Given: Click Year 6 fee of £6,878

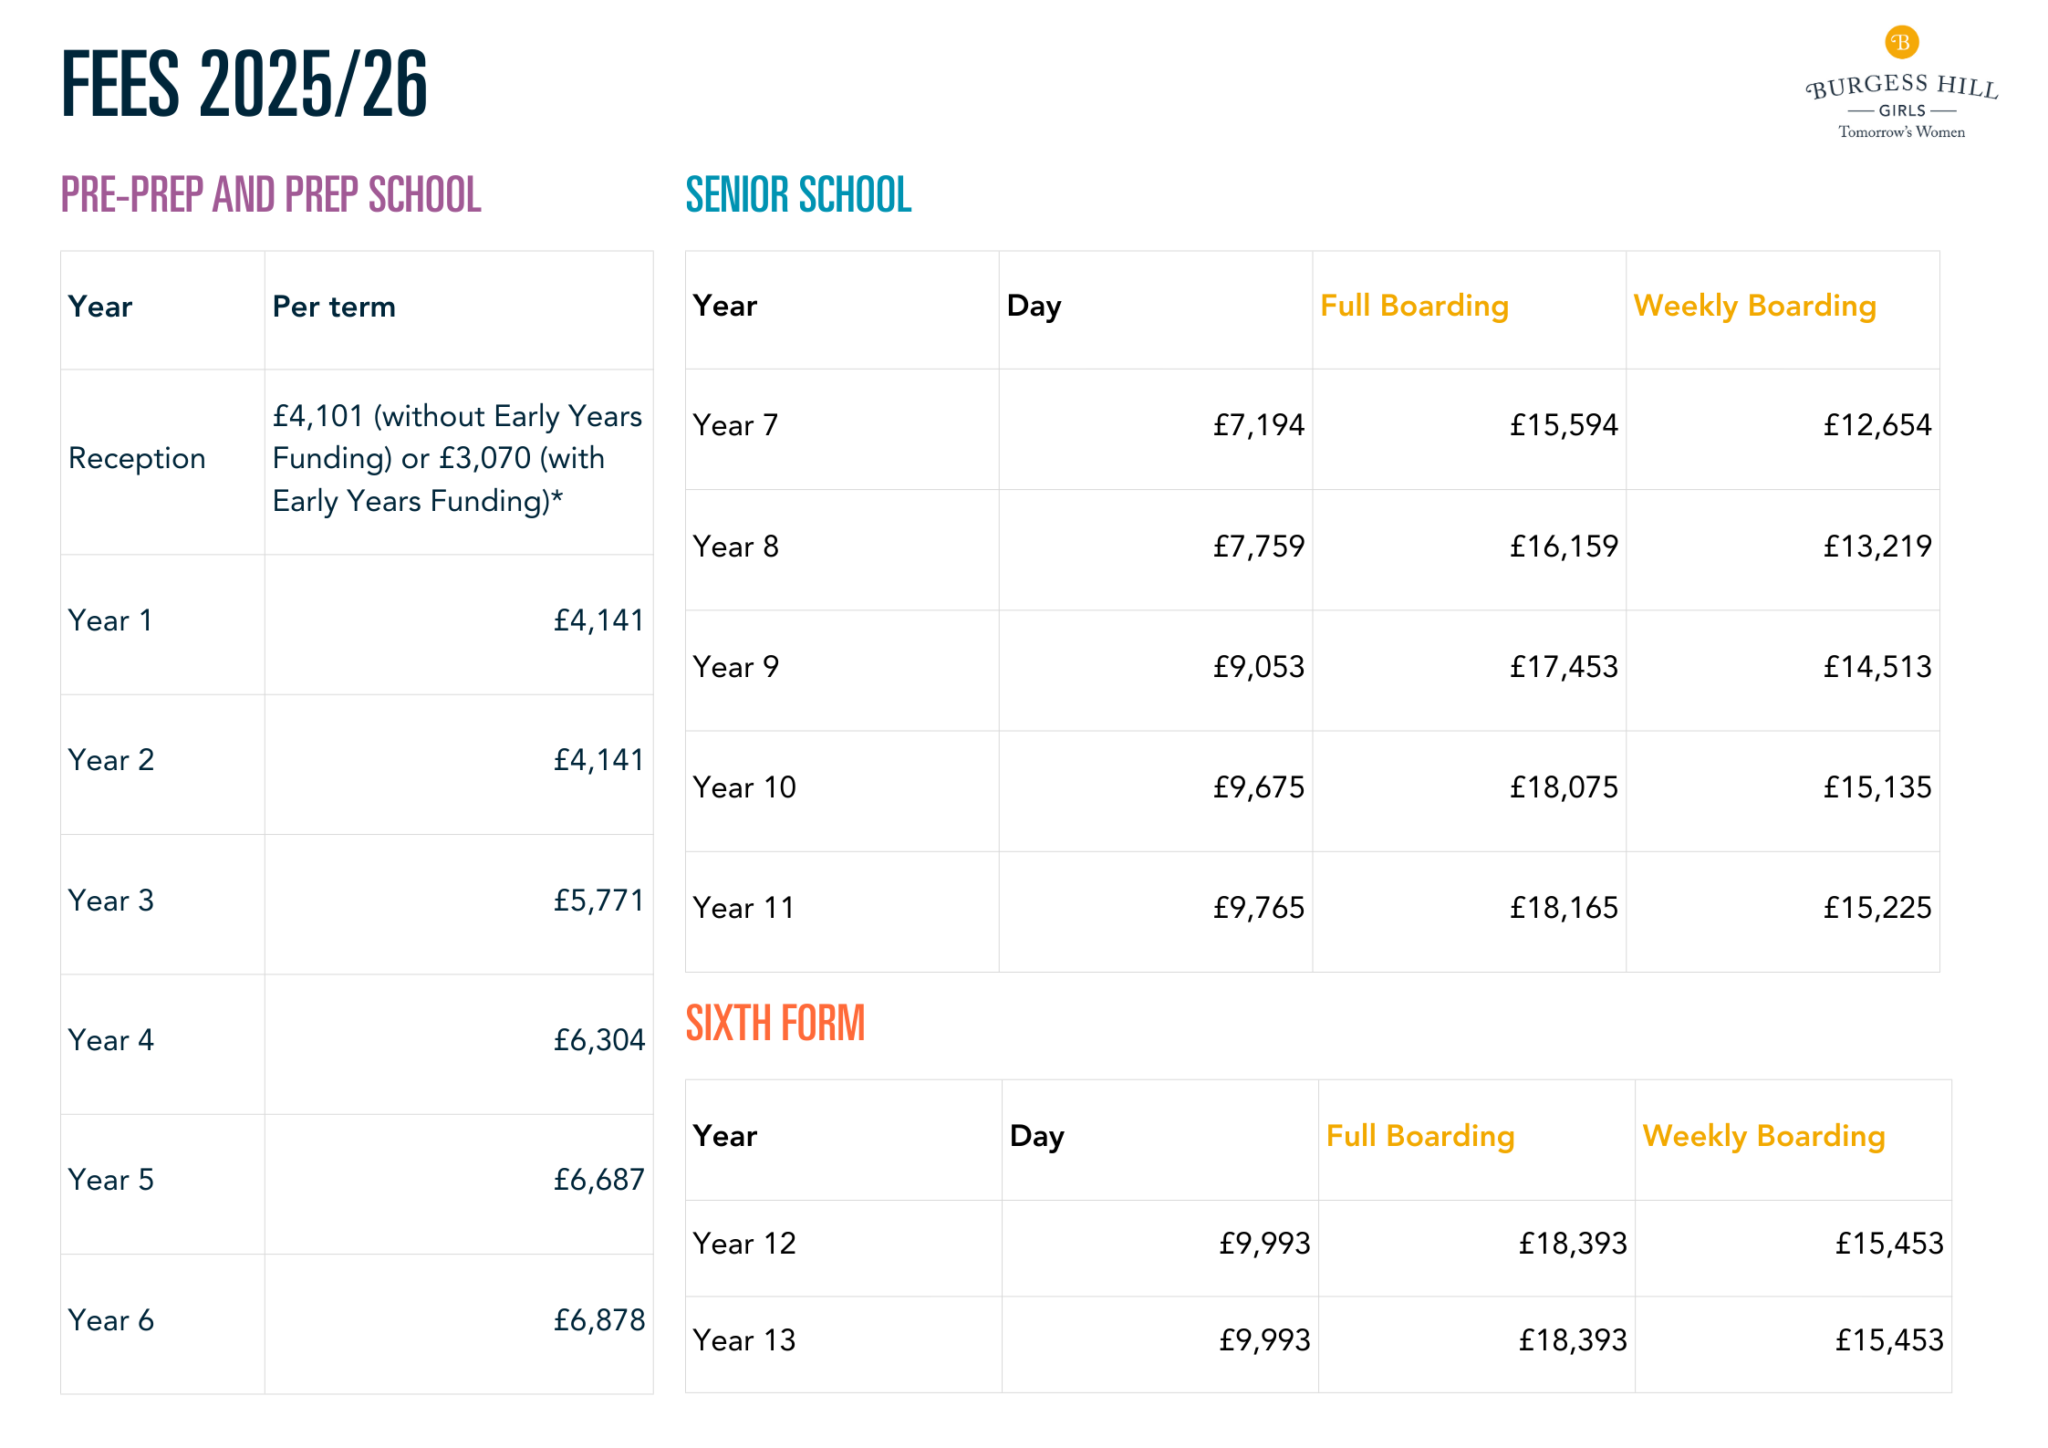Looking at the screenshot, I should [x=598, y=1320].
